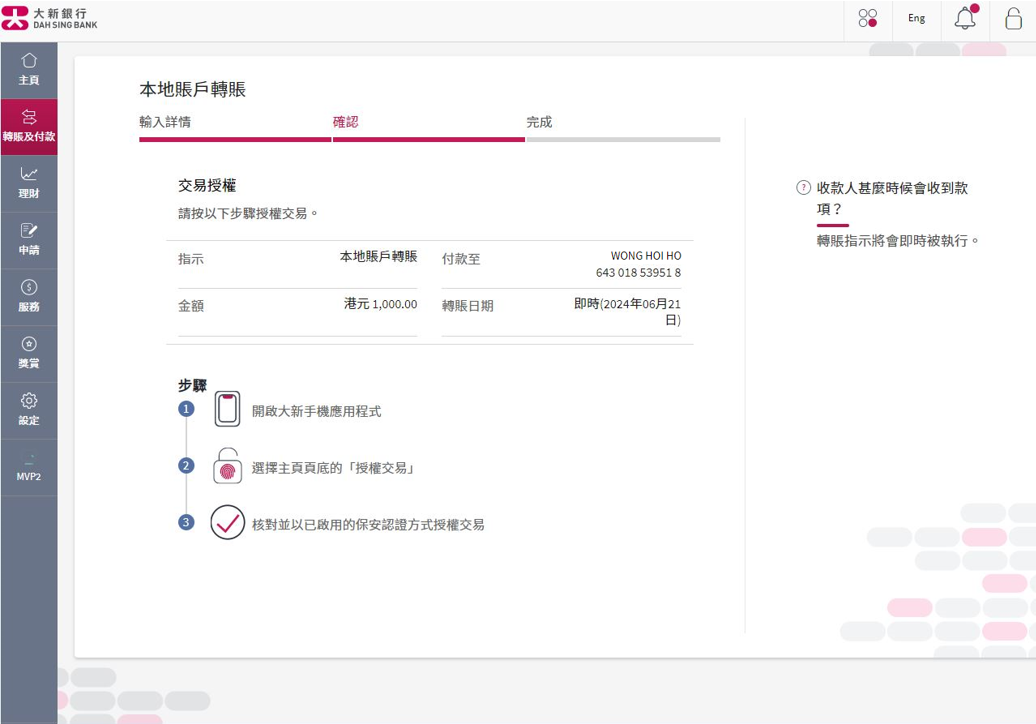Click the text 轉賬指示將會即時被執行
This screenshot has height=724, width=1036.
[x=898, y=241]
